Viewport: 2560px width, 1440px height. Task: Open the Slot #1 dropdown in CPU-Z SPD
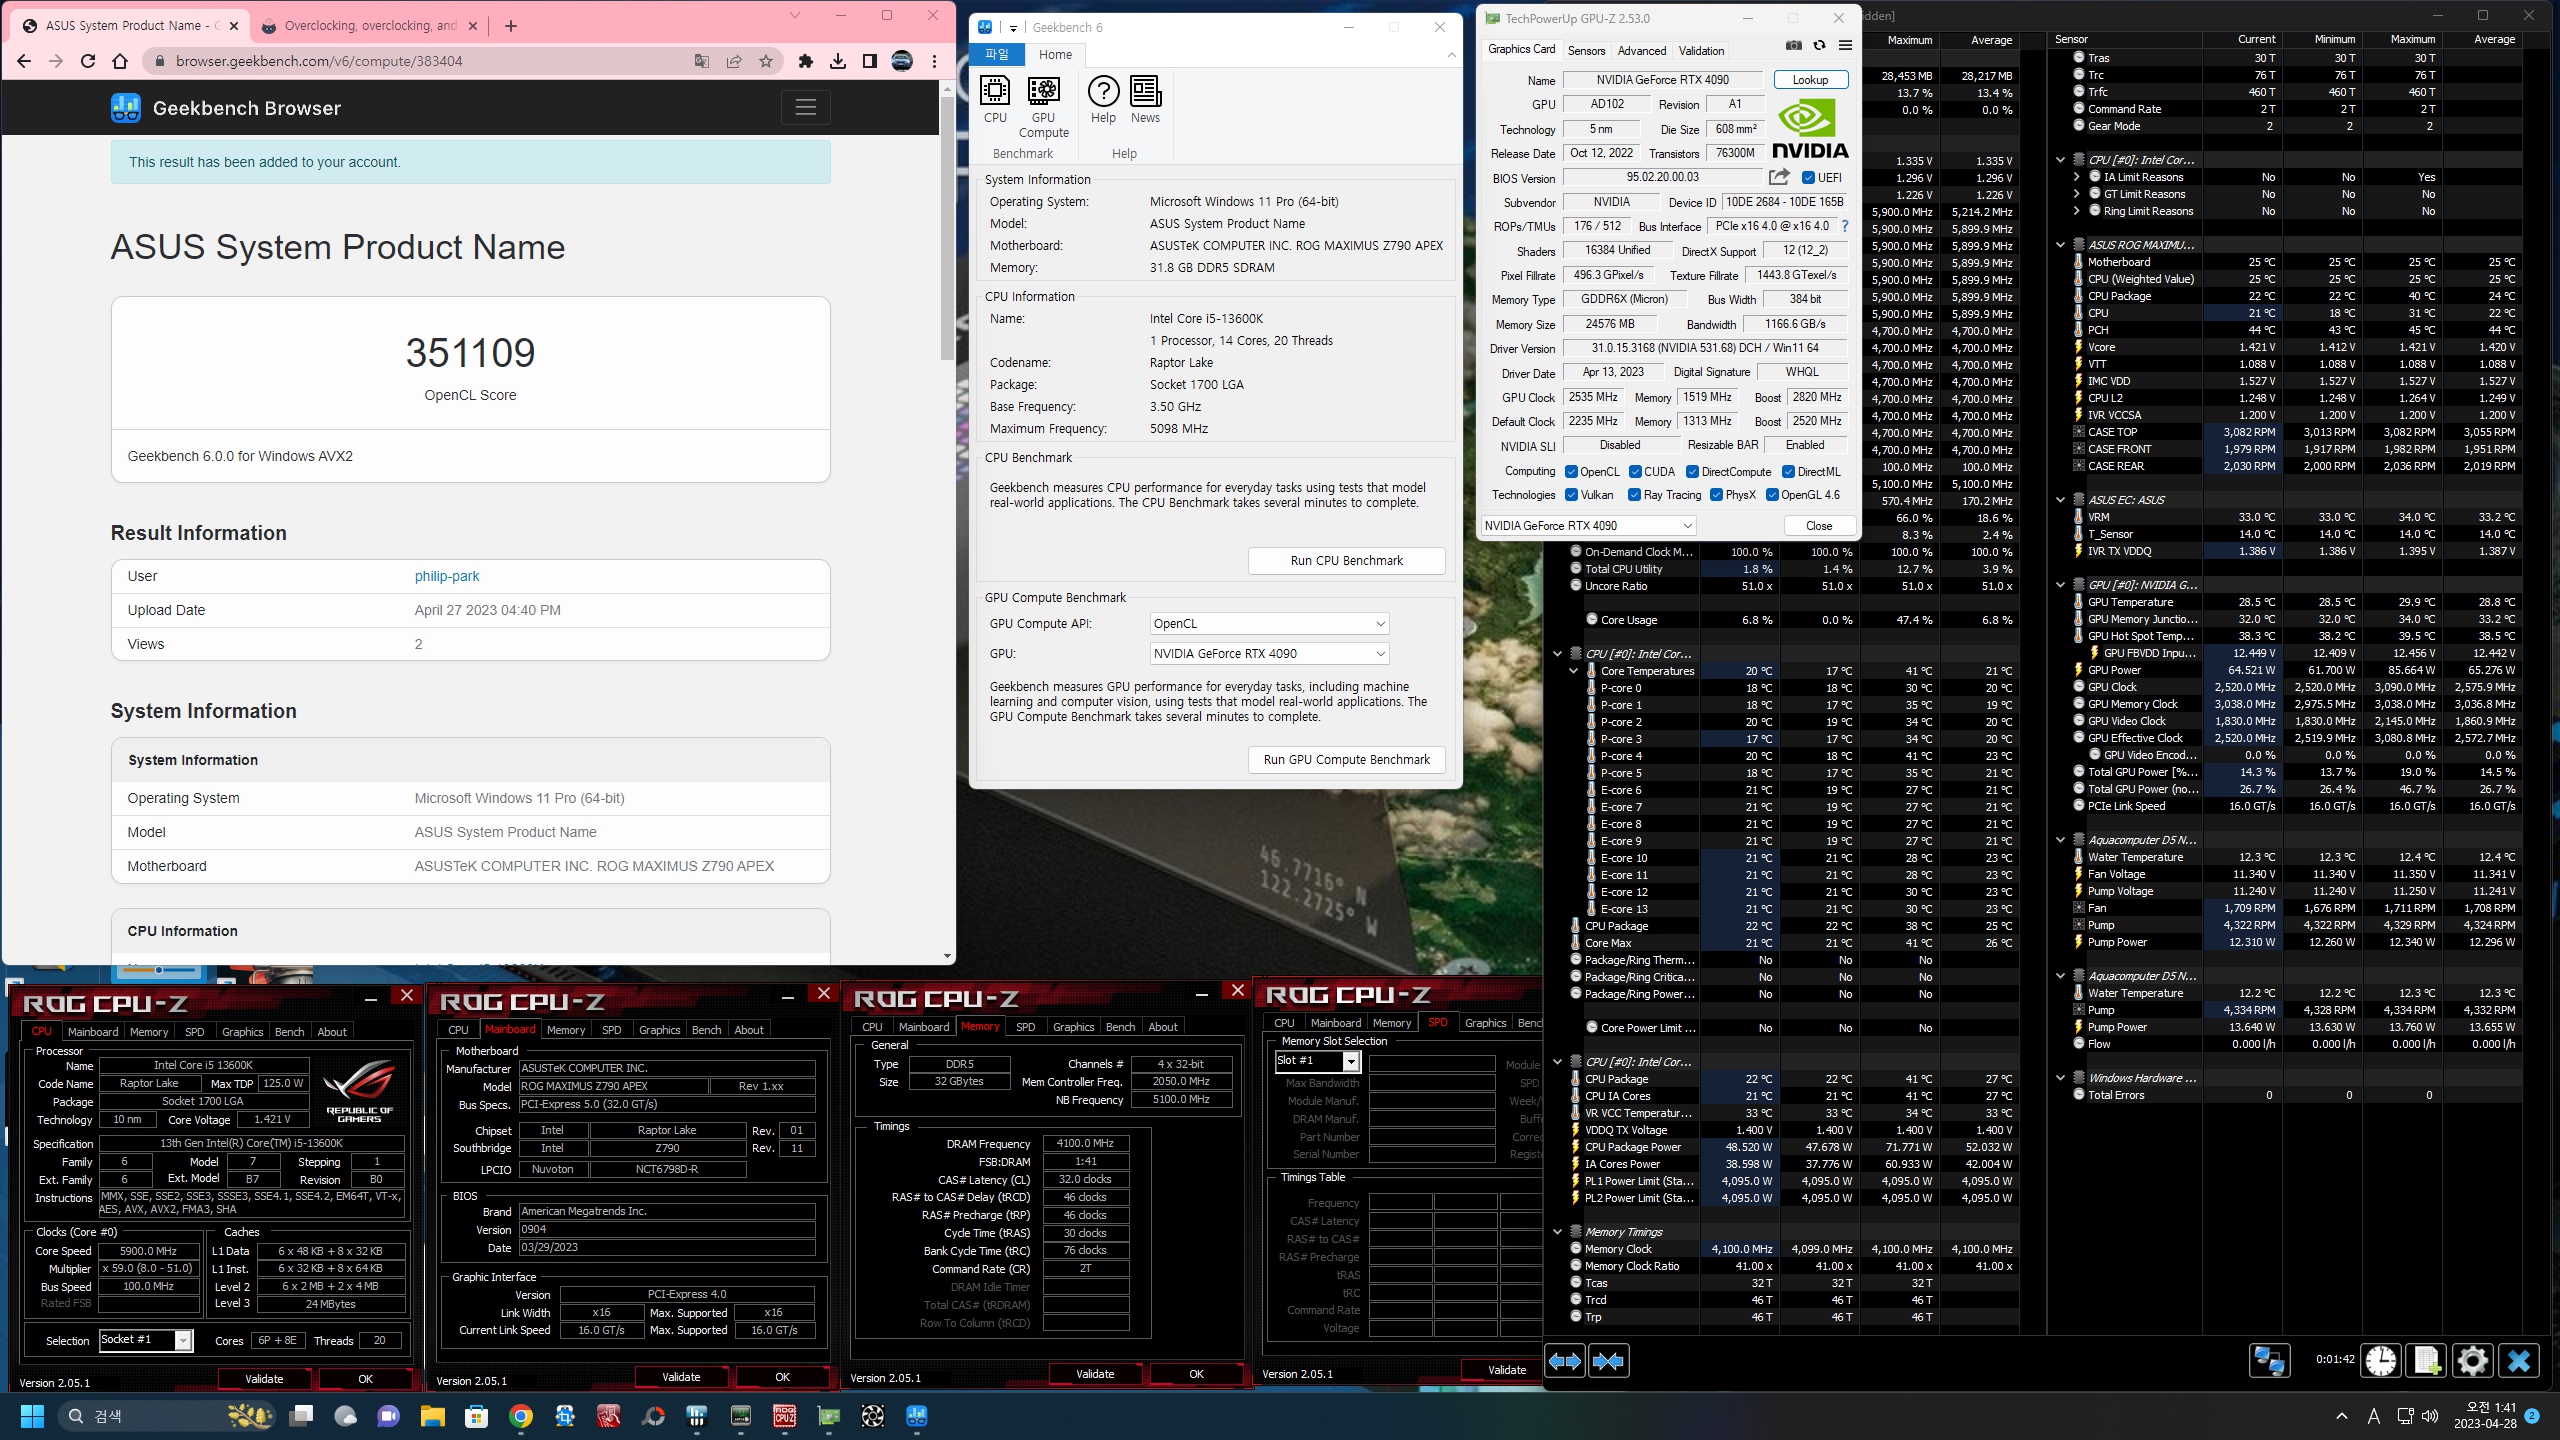(x=1316, y=1061)
